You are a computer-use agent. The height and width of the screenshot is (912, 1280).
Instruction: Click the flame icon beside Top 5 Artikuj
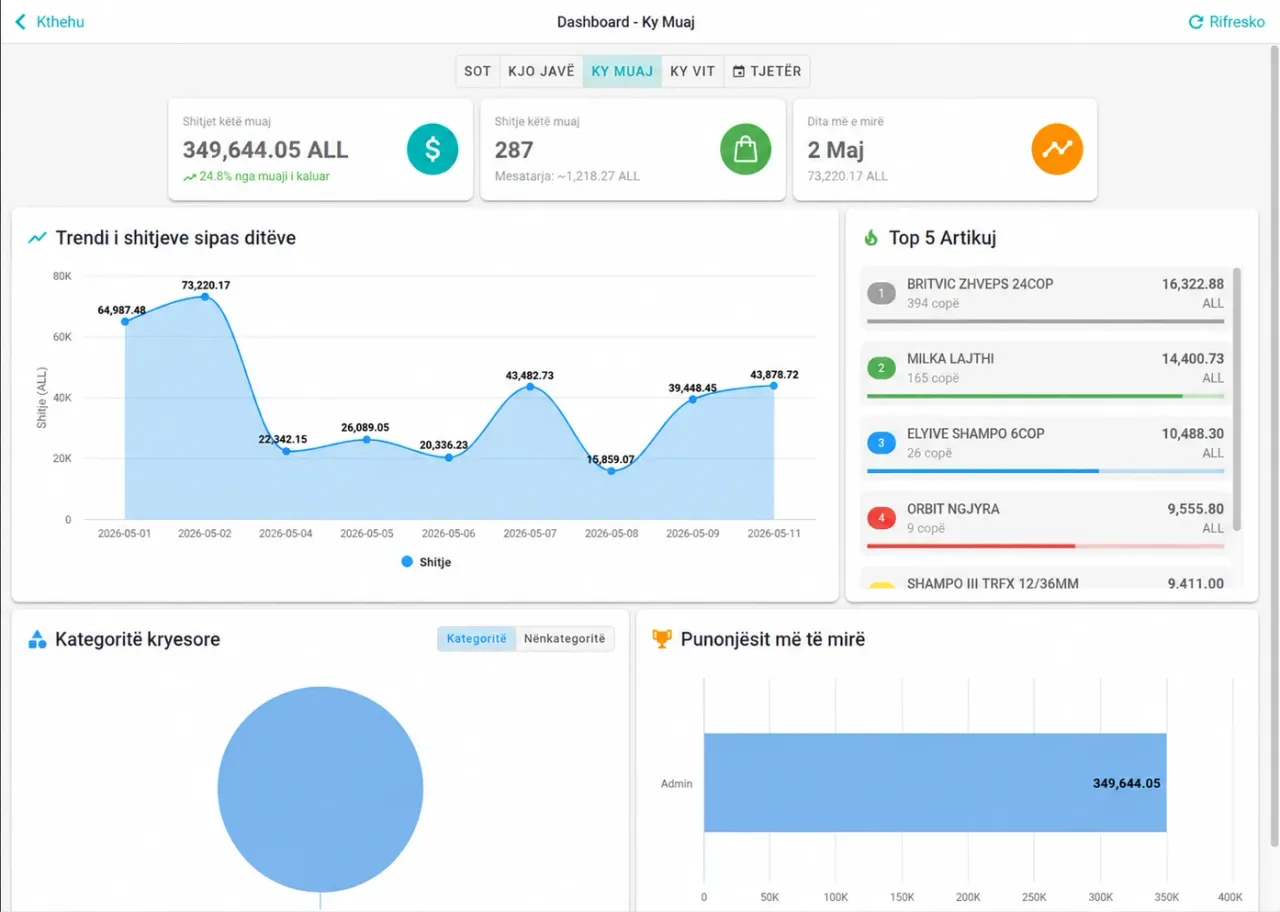pos(871,238)
